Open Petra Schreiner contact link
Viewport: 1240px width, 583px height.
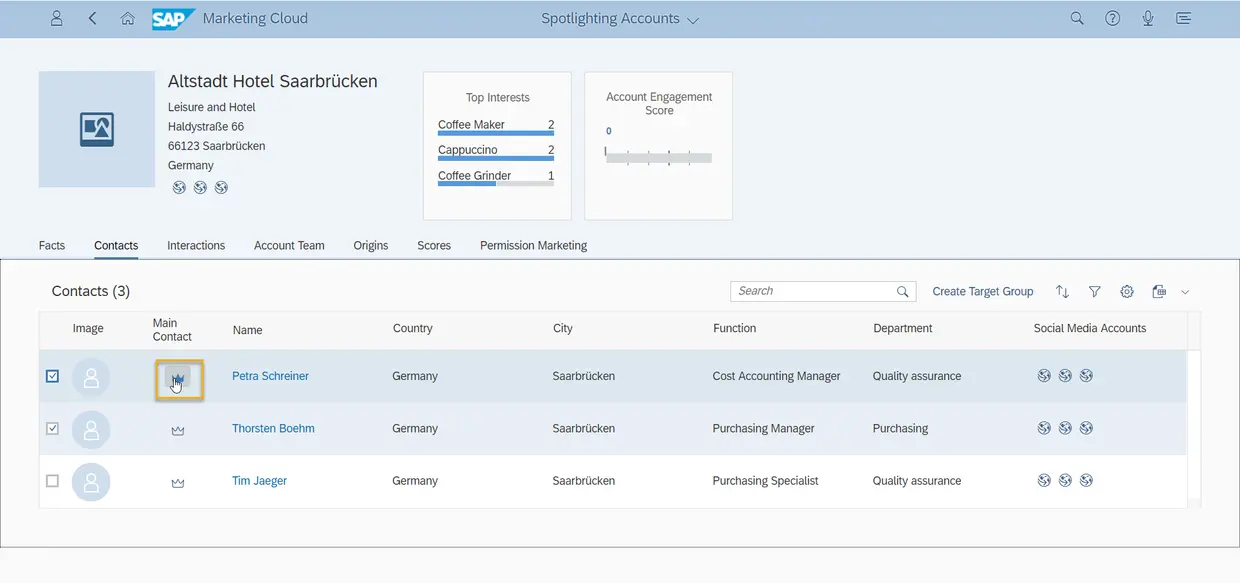click(270, 376)
